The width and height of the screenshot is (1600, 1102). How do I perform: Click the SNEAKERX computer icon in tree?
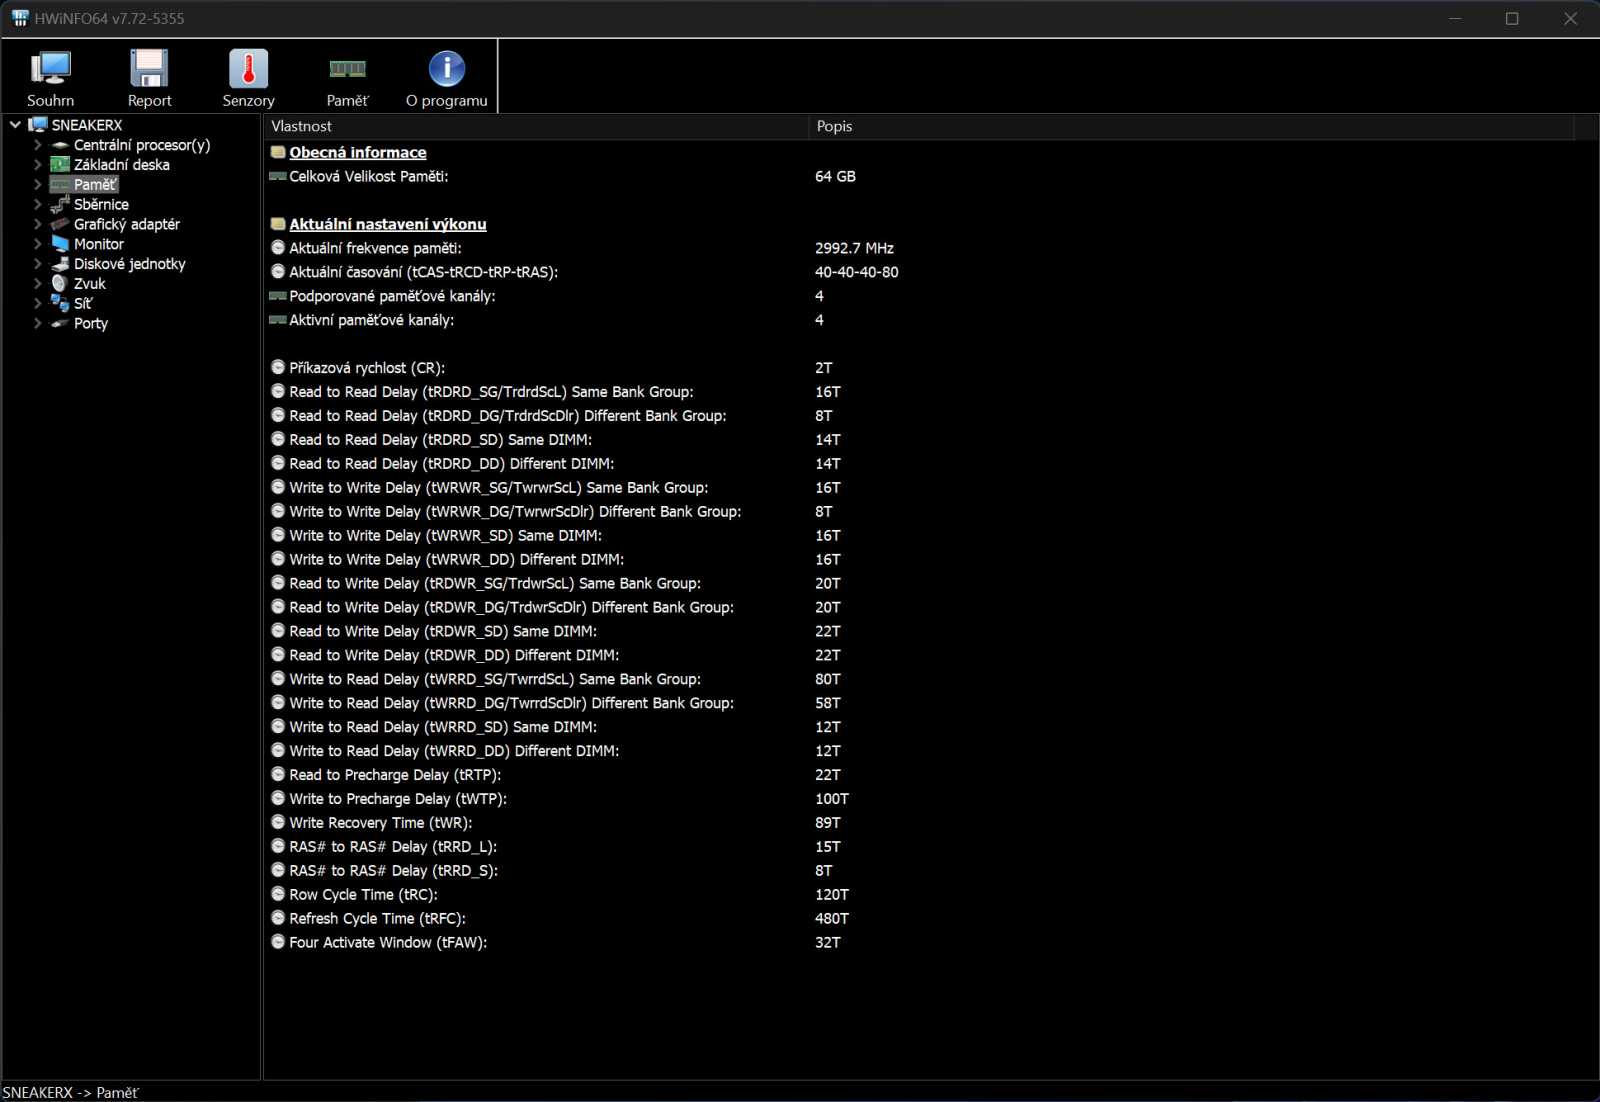[x=38, y=125]
